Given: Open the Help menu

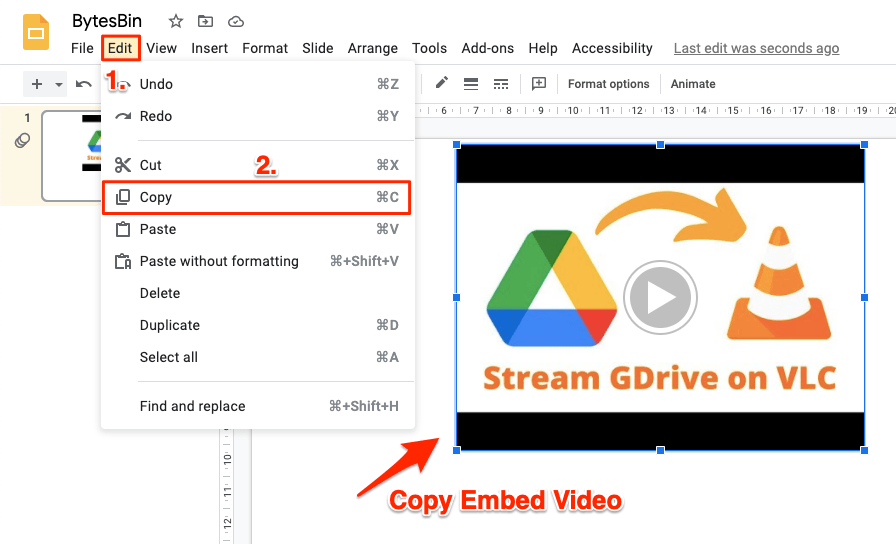Looking at the screenshot, I should coord(543,49).
